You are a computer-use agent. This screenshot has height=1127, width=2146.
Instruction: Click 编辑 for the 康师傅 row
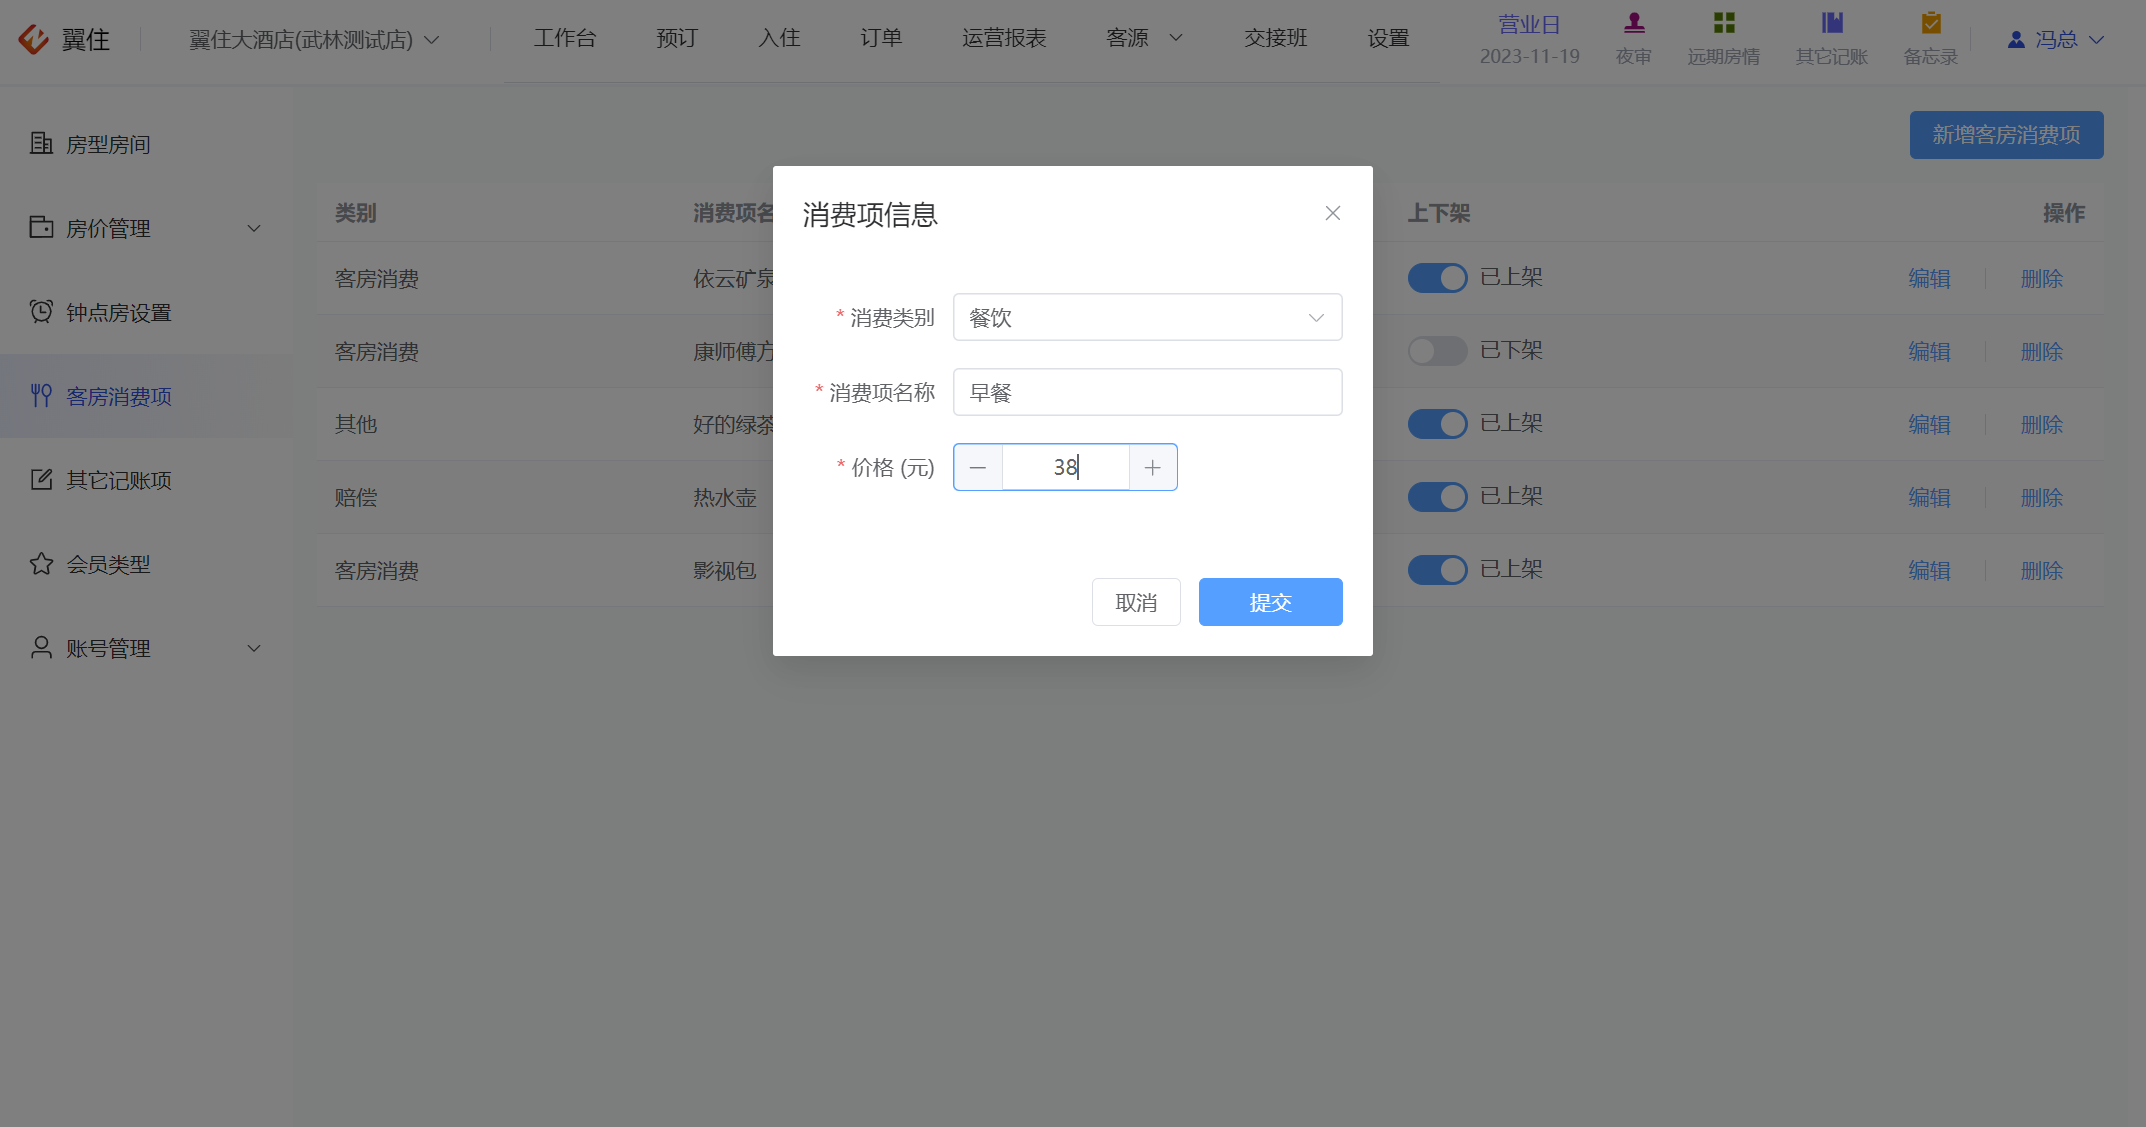pyautogui.click(x=1929, y=351)
